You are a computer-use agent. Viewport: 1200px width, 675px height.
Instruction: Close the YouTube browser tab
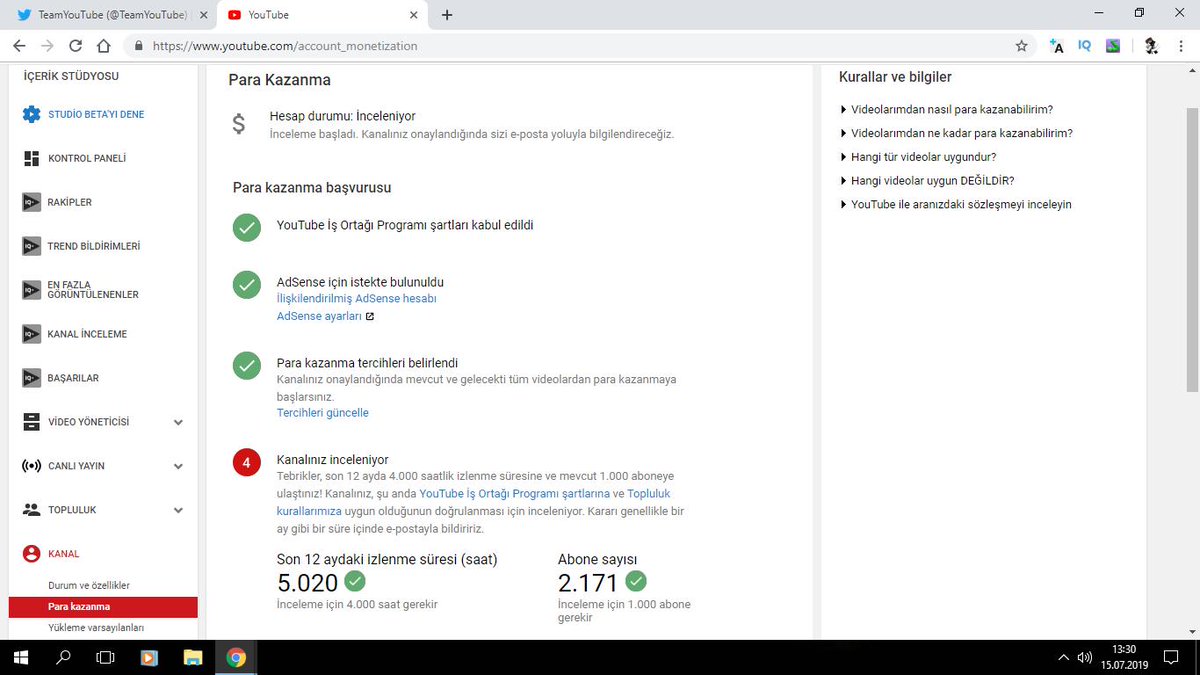pyautogui.click(x=413, y=15)
